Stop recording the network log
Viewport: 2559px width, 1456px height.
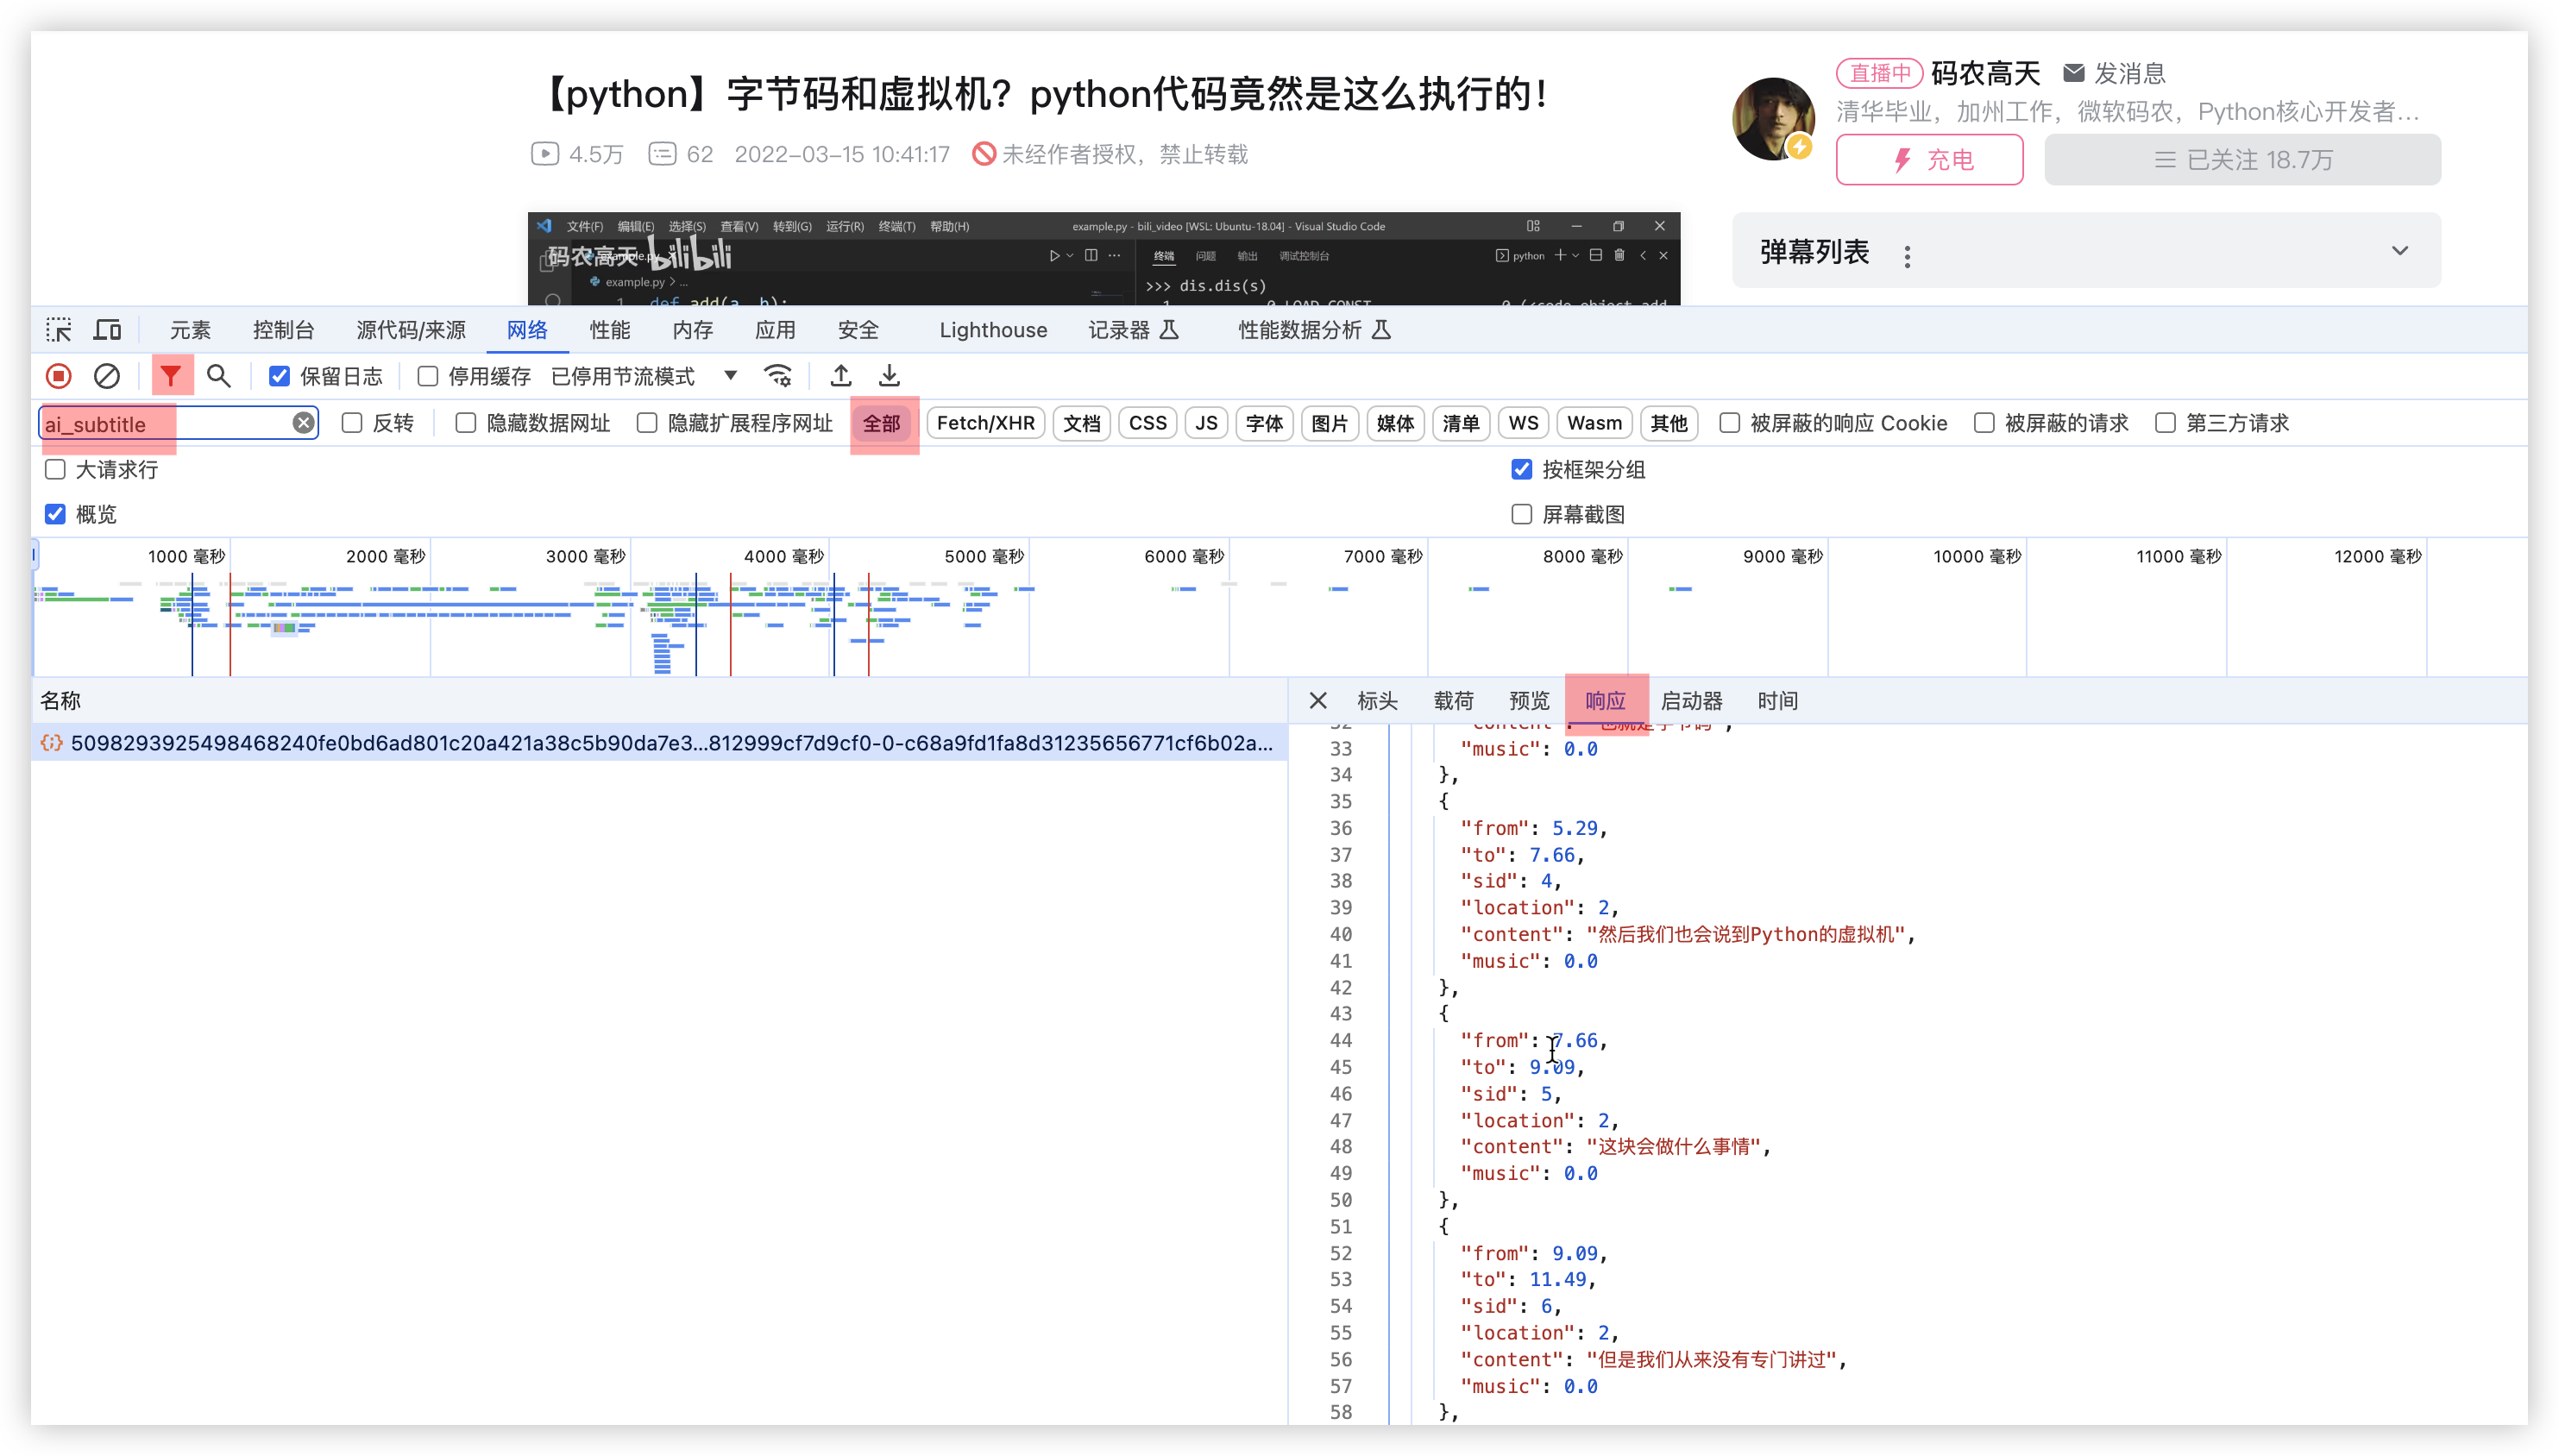58,376
